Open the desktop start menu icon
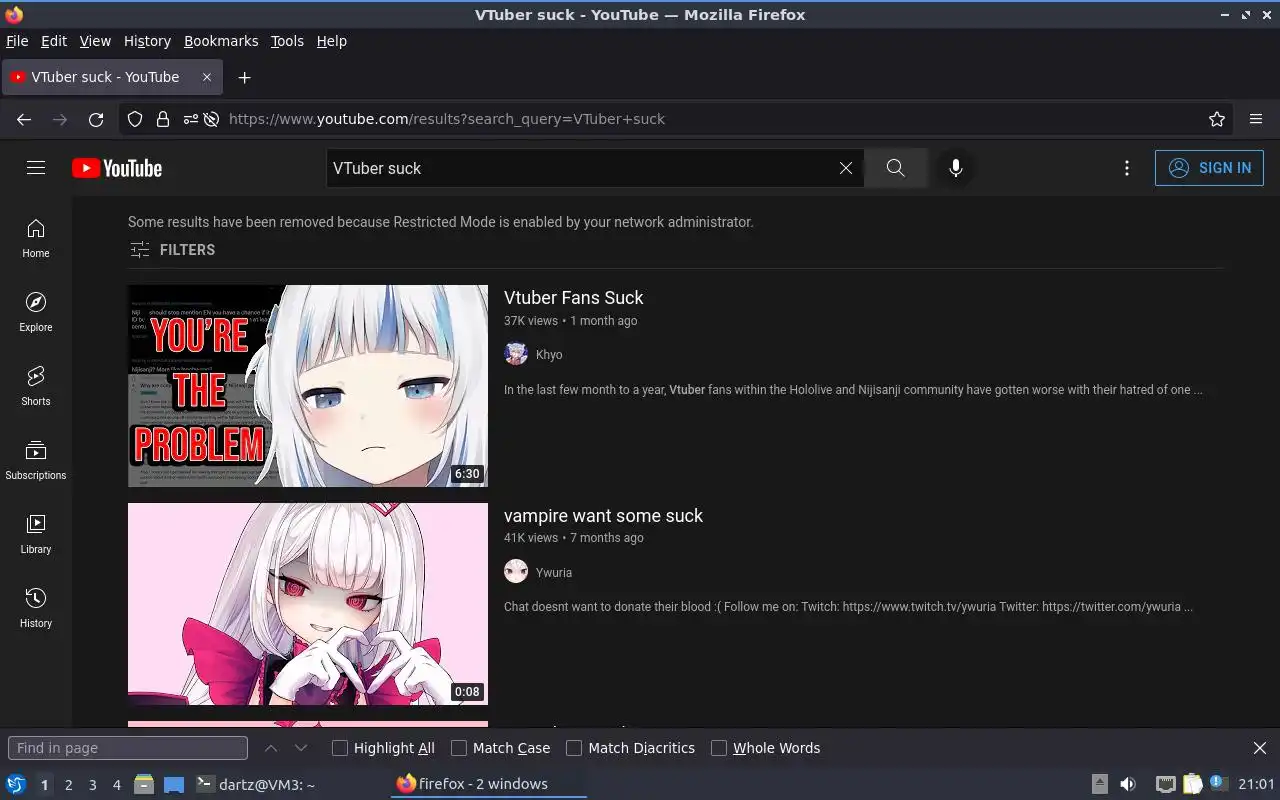This screenshot has width=1280, height=800. 16,784
